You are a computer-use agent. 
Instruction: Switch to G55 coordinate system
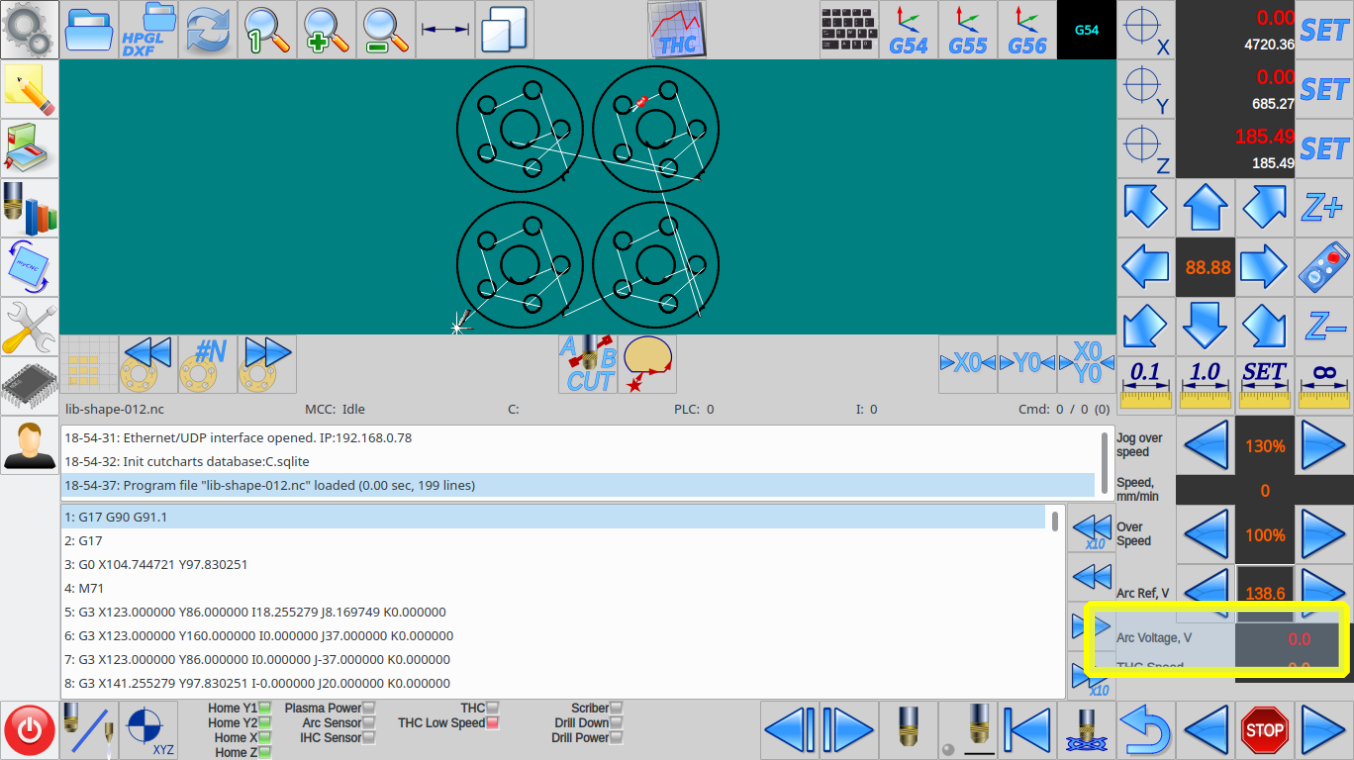pos(968,30)
